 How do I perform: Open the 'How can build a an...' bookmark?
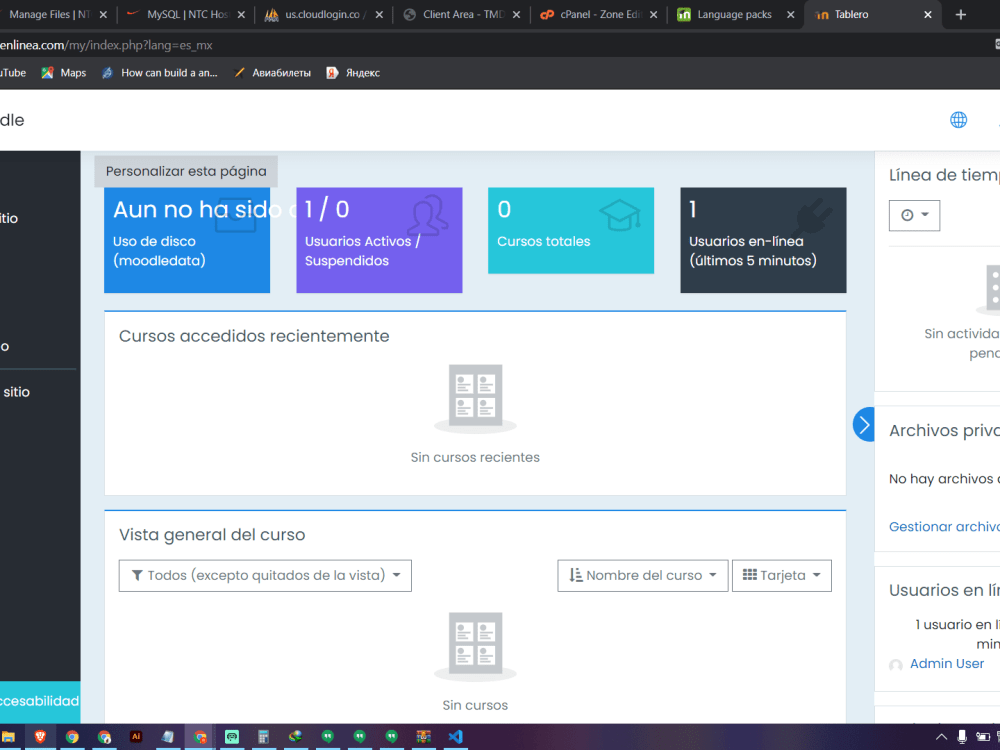160,73
